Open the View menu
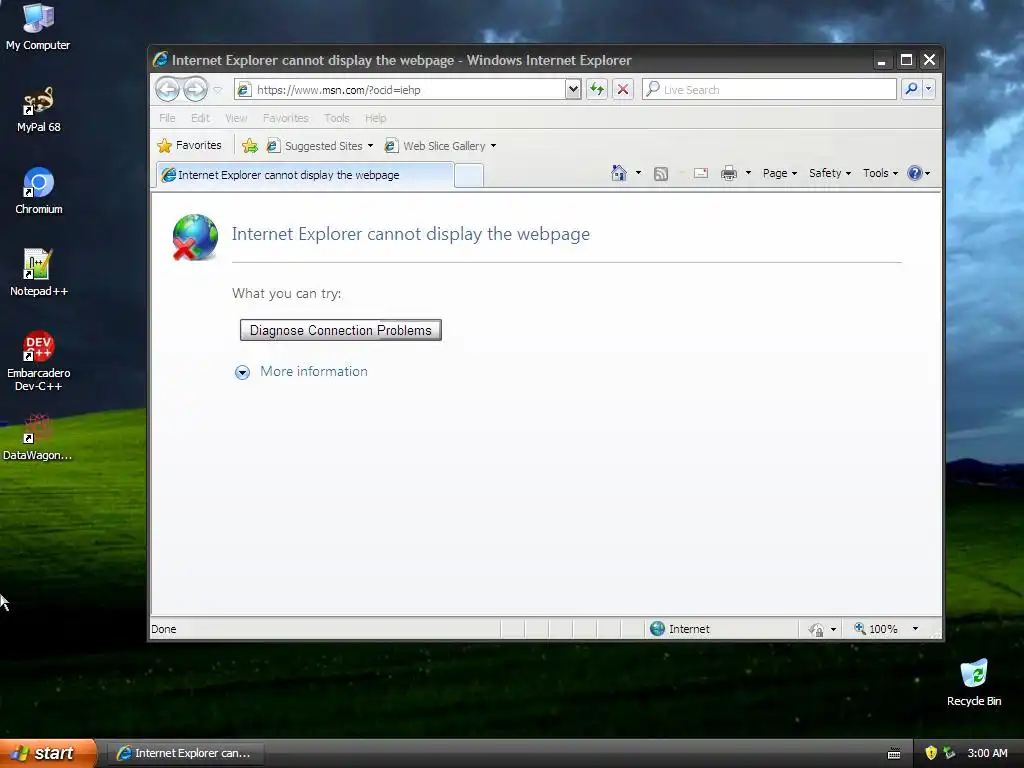Image resolution: width=1024 pixels, height=768 pixels. click(x=236, y=118)
